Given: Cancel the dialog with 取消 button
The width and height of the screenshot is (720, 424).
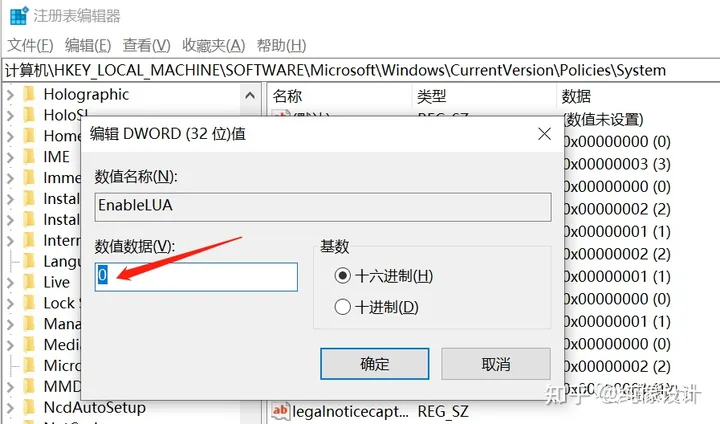Looking at the screenshot, I should click(x=496, y=364).
